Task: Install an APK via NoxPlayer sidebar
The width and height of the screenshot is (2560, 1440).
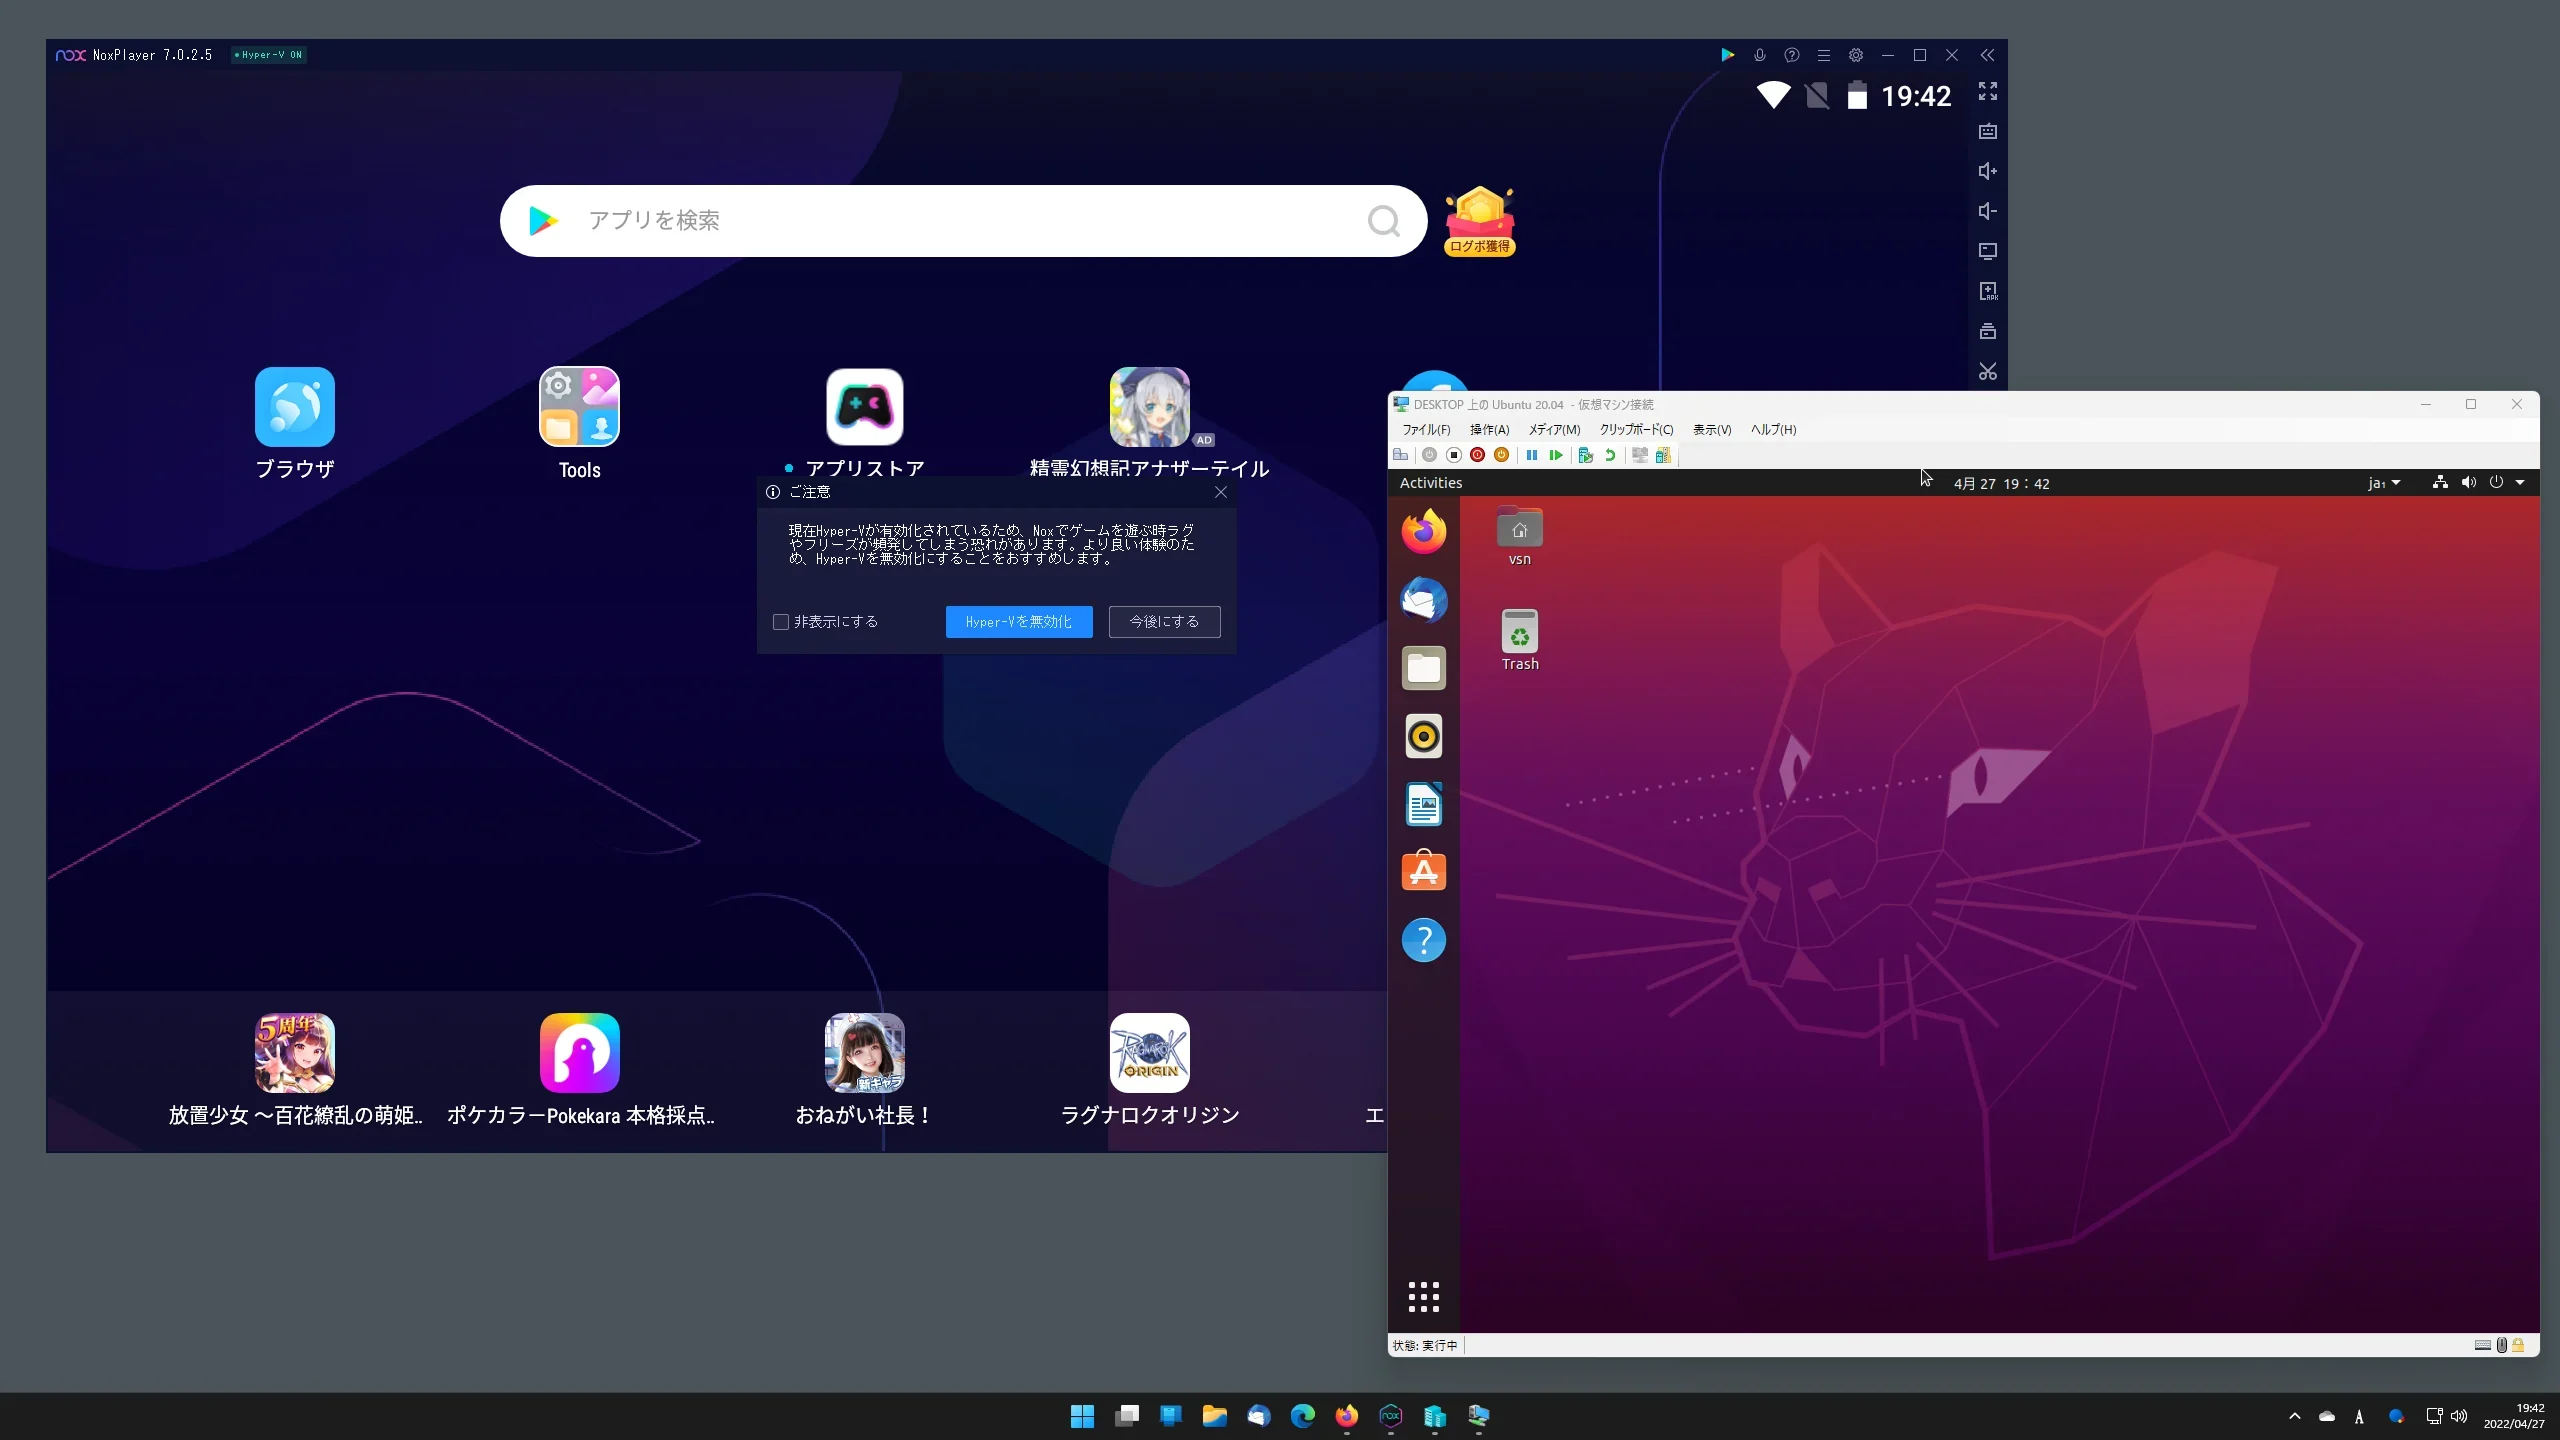Action: (x=1988, y=291)
